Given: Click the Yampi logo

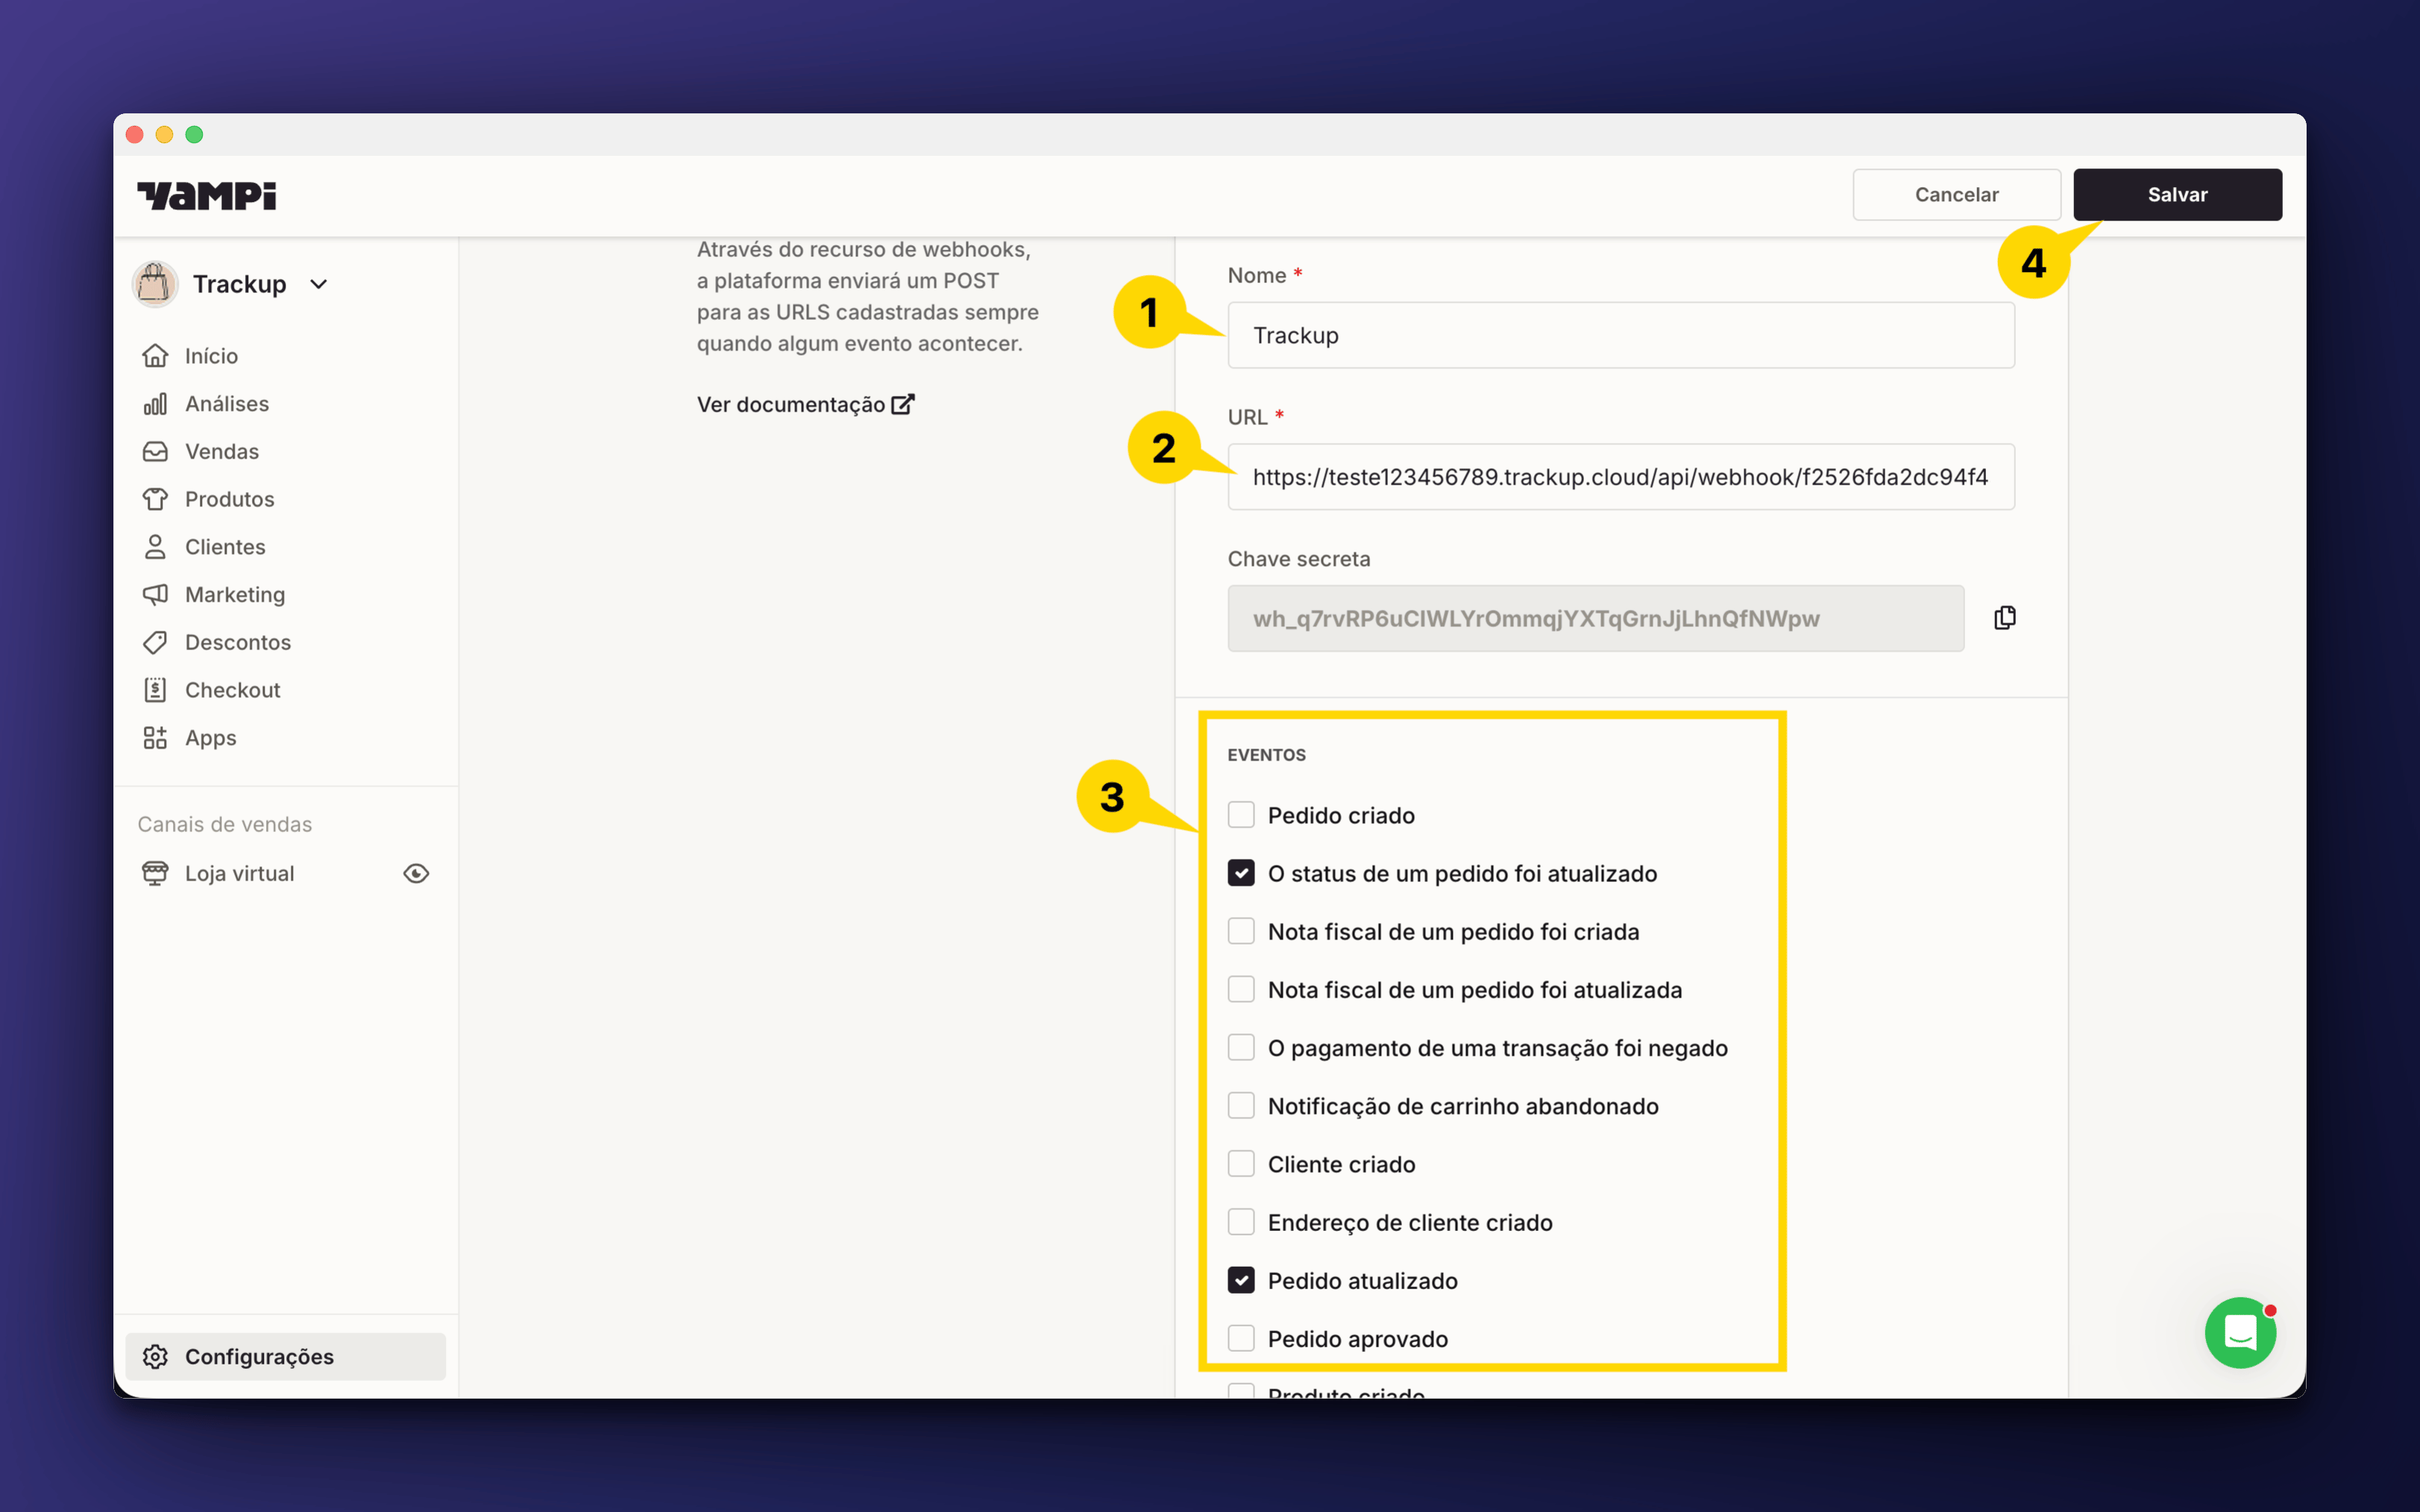Looking at the screenshot, I should pos(206,195).
